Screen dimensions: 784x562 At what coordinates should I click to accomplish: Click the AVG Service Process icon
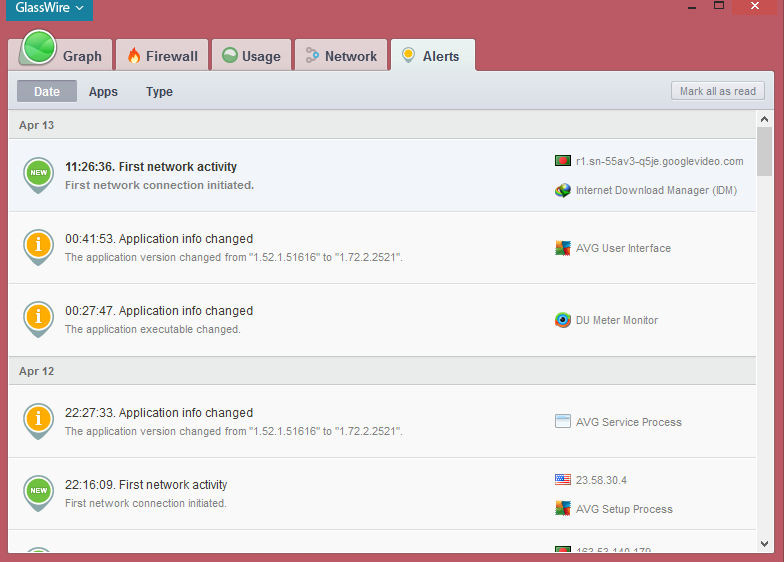tap(562, 422)
